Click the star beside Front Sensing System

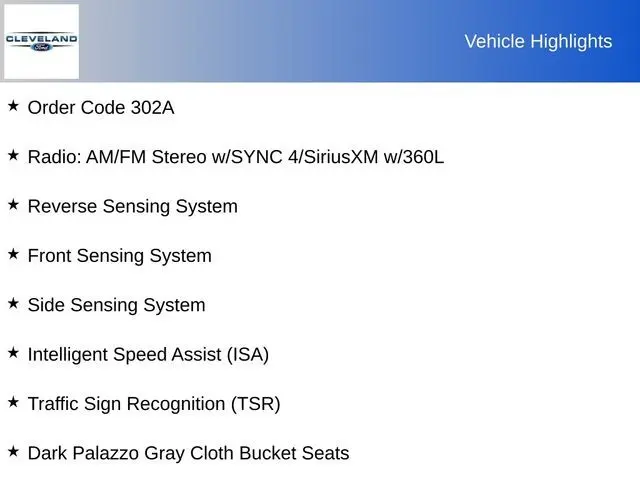tap(13, 254)
